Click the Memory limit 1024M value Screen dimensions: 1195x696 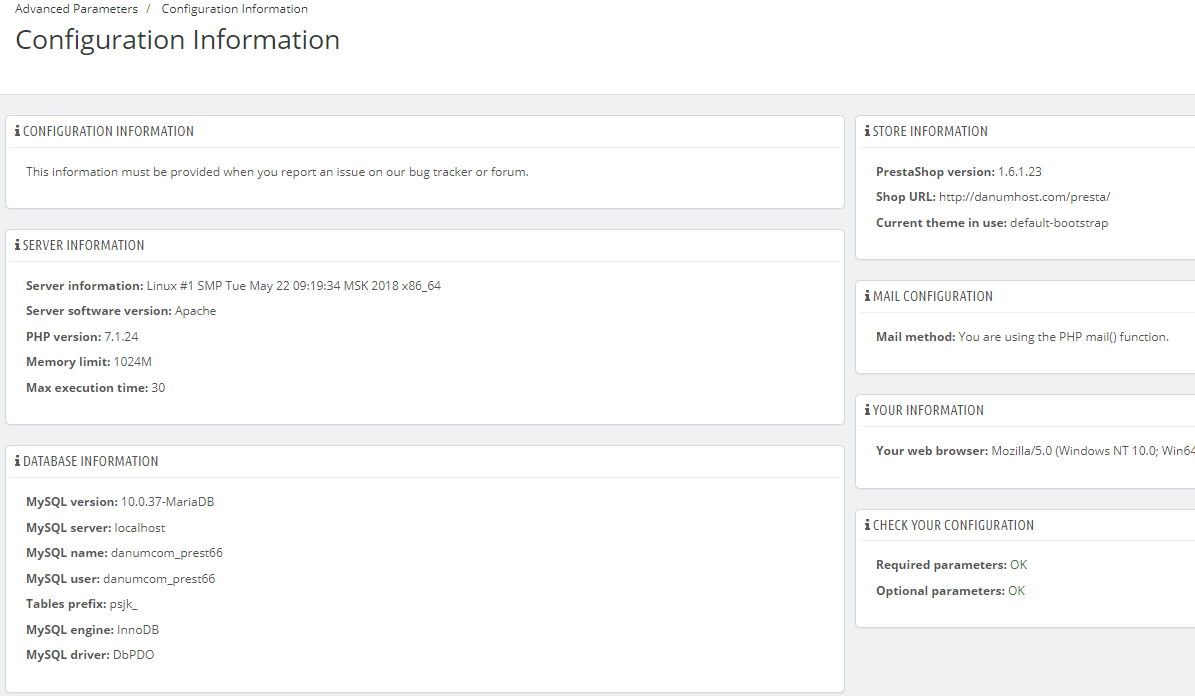133,362
